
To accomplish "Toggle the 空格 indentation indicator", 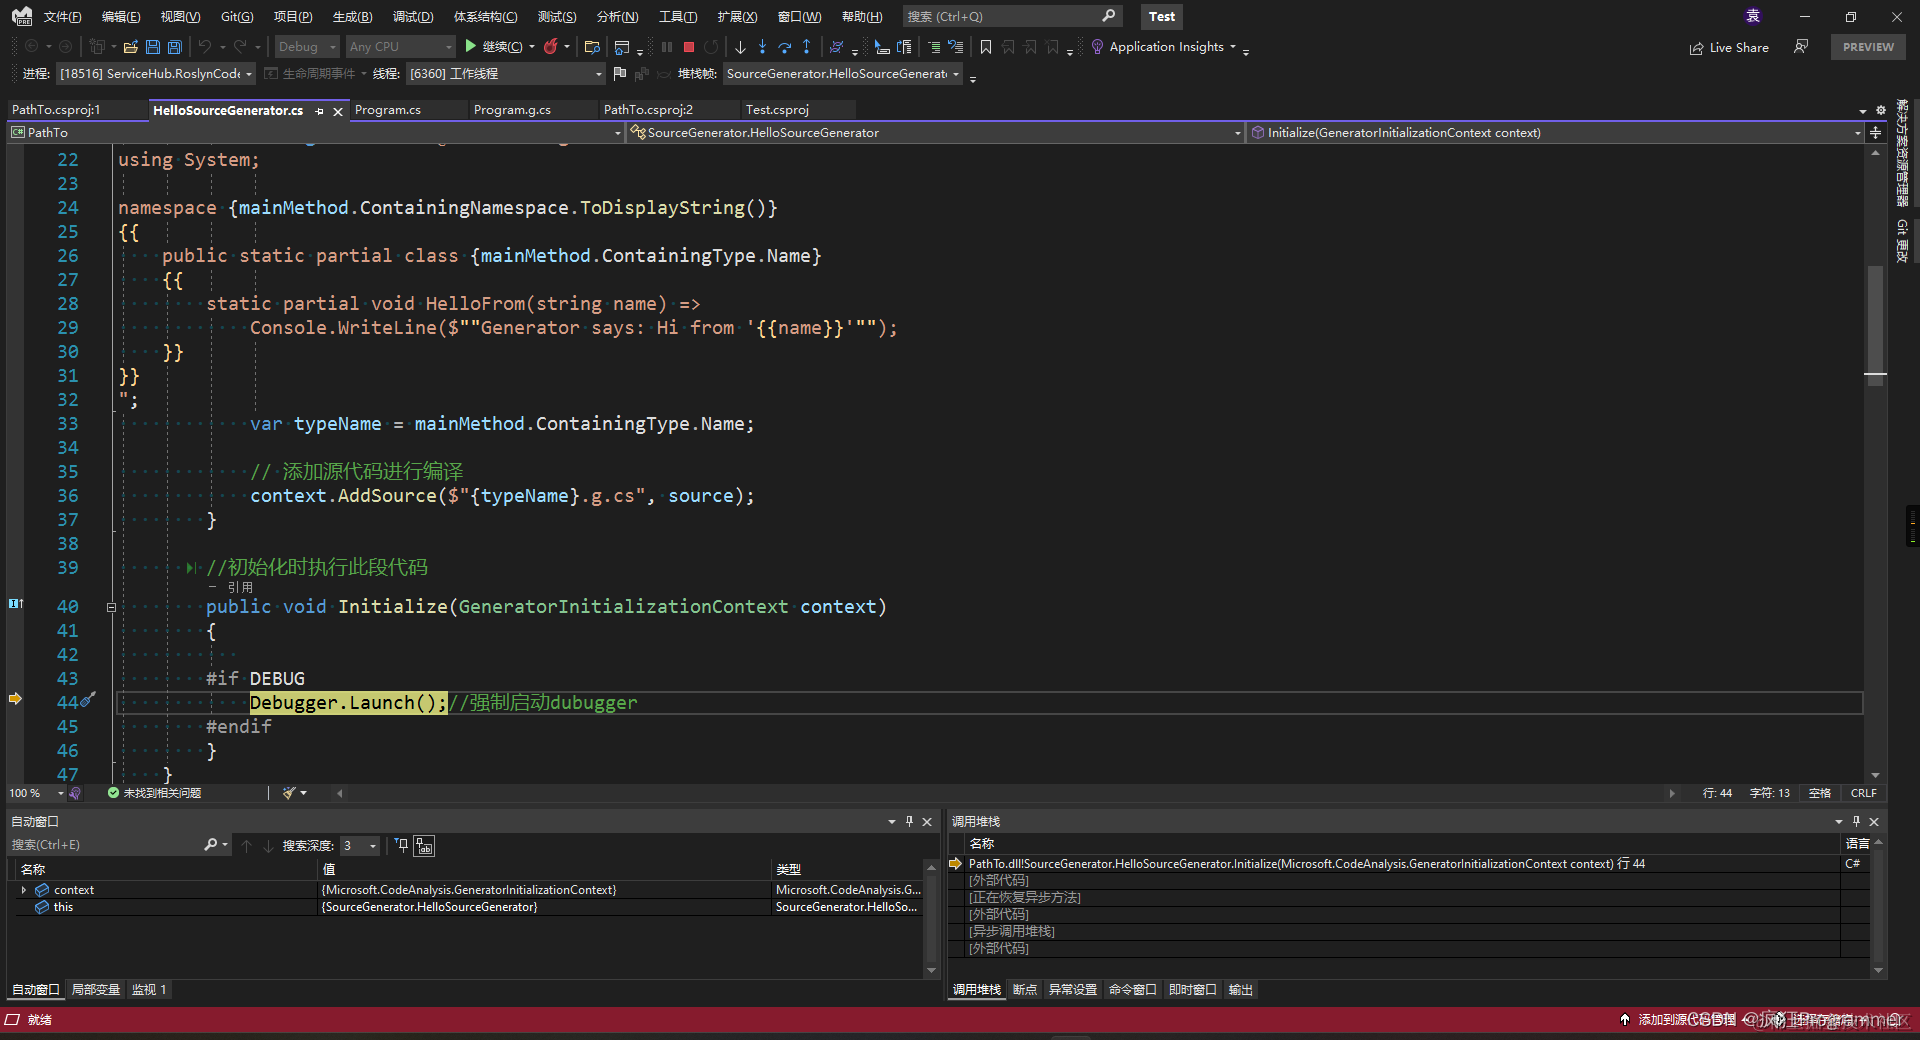I will (x=1820, y=793).
